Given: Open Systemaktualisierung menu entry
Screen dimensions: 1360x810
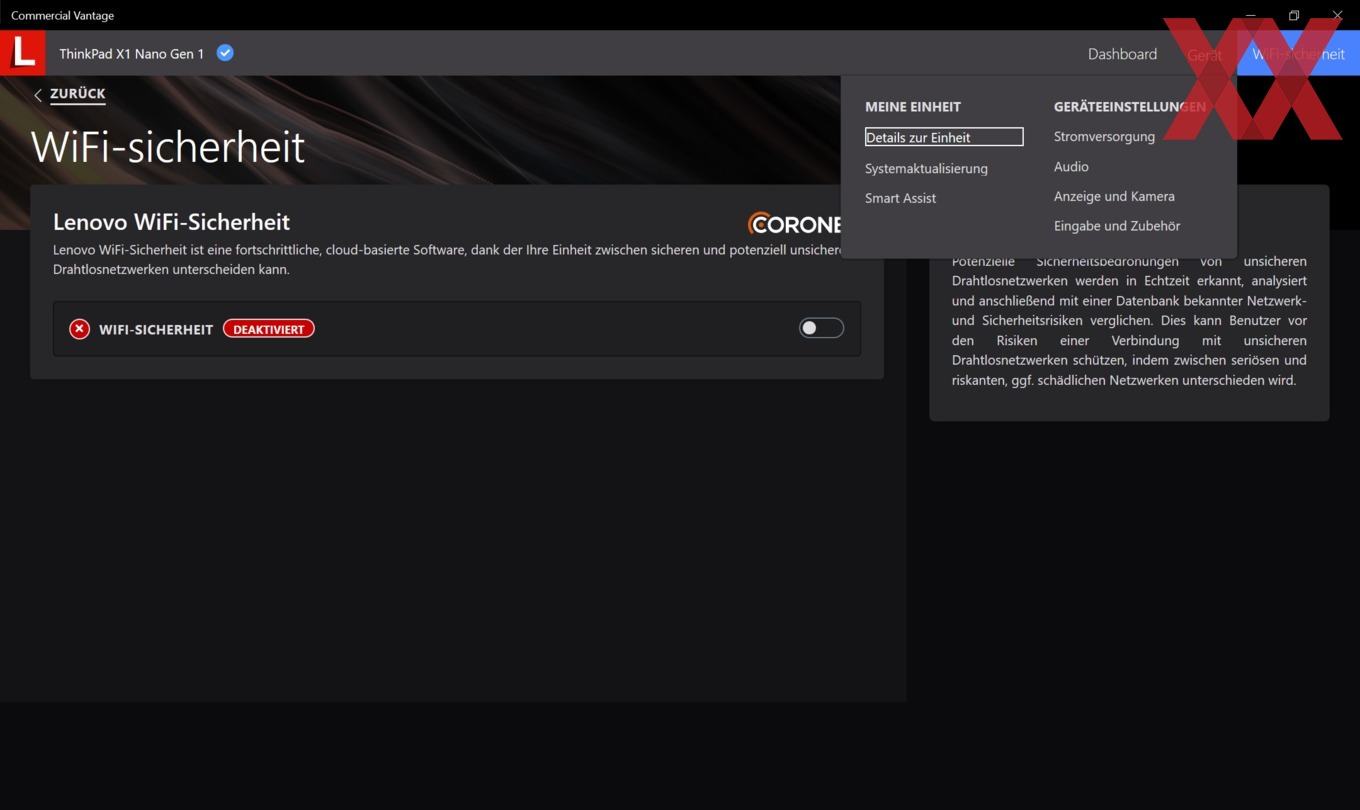Looking at the screenshot, I should point(926,168).
